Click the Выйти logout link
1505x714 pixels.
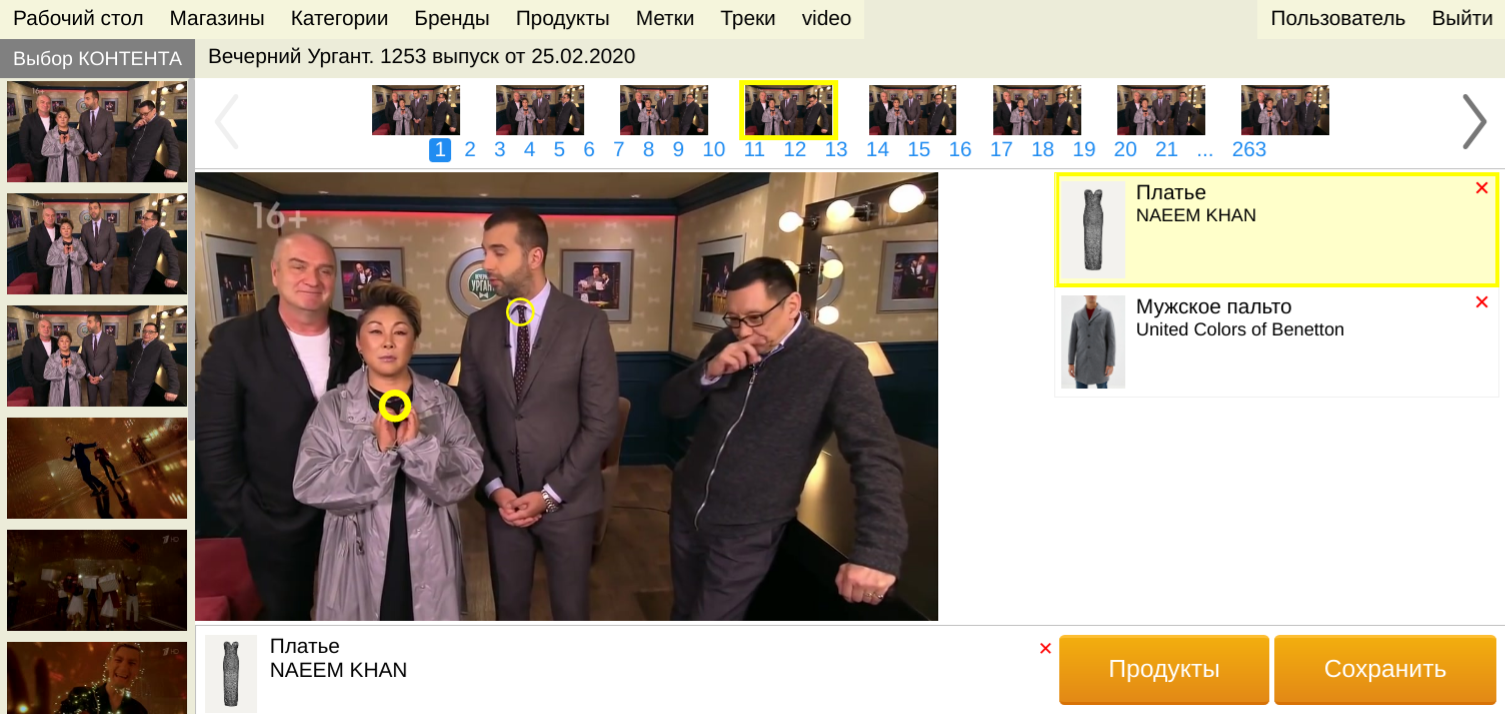(1462, 18)
